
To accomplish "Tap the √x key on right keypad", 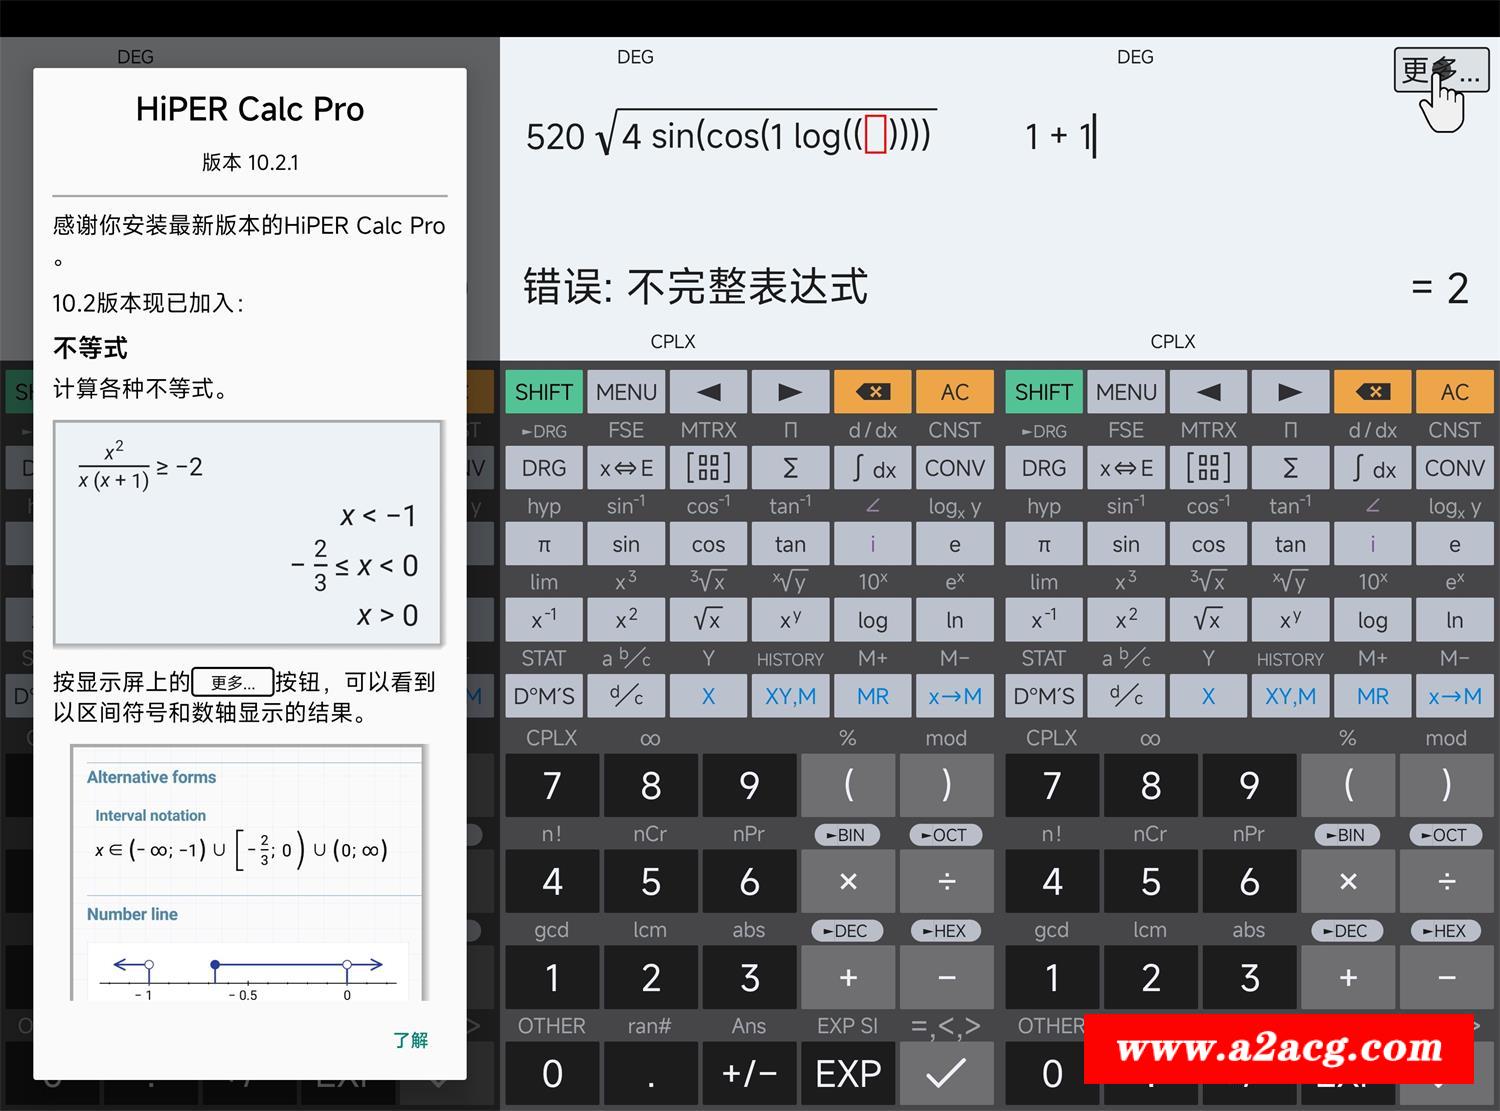I will tap(1208, 620).
